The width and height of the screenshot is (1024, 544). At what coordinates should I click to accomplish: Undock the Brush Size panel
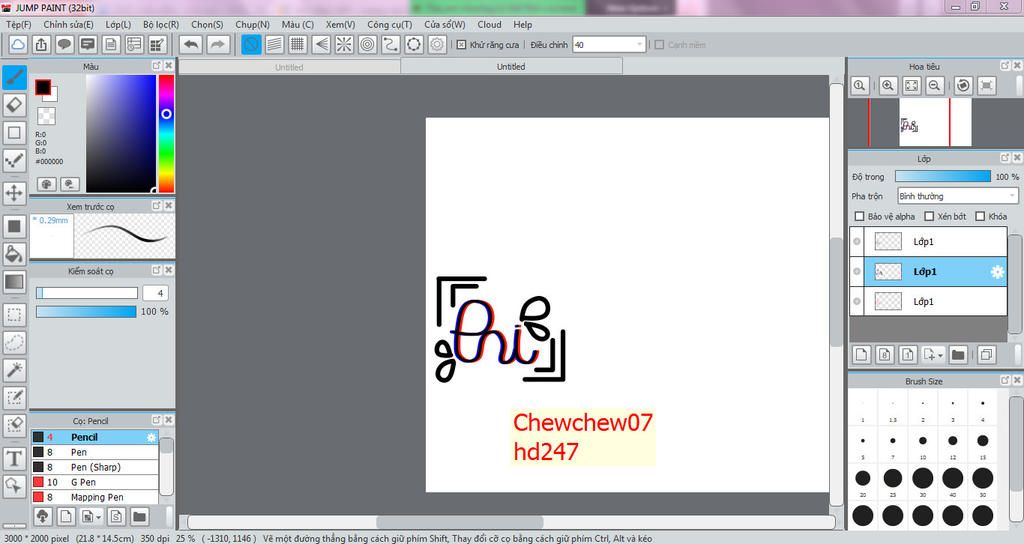1005,380
